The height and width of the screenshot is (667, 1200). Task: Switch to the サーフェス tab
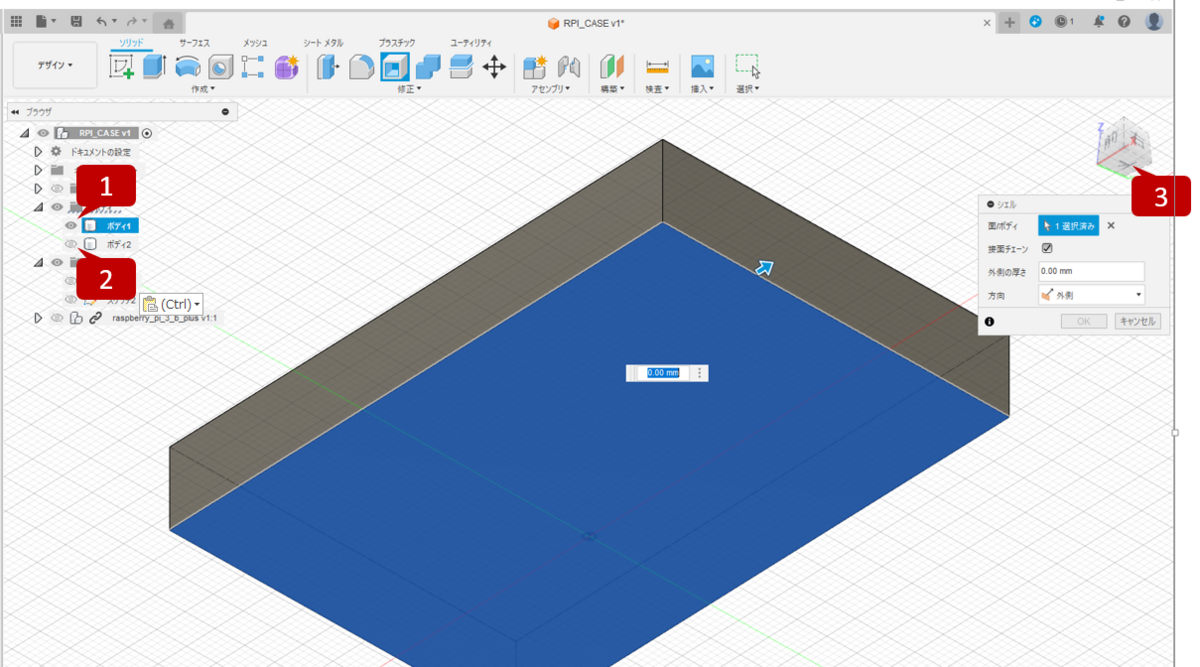[195, 43]
